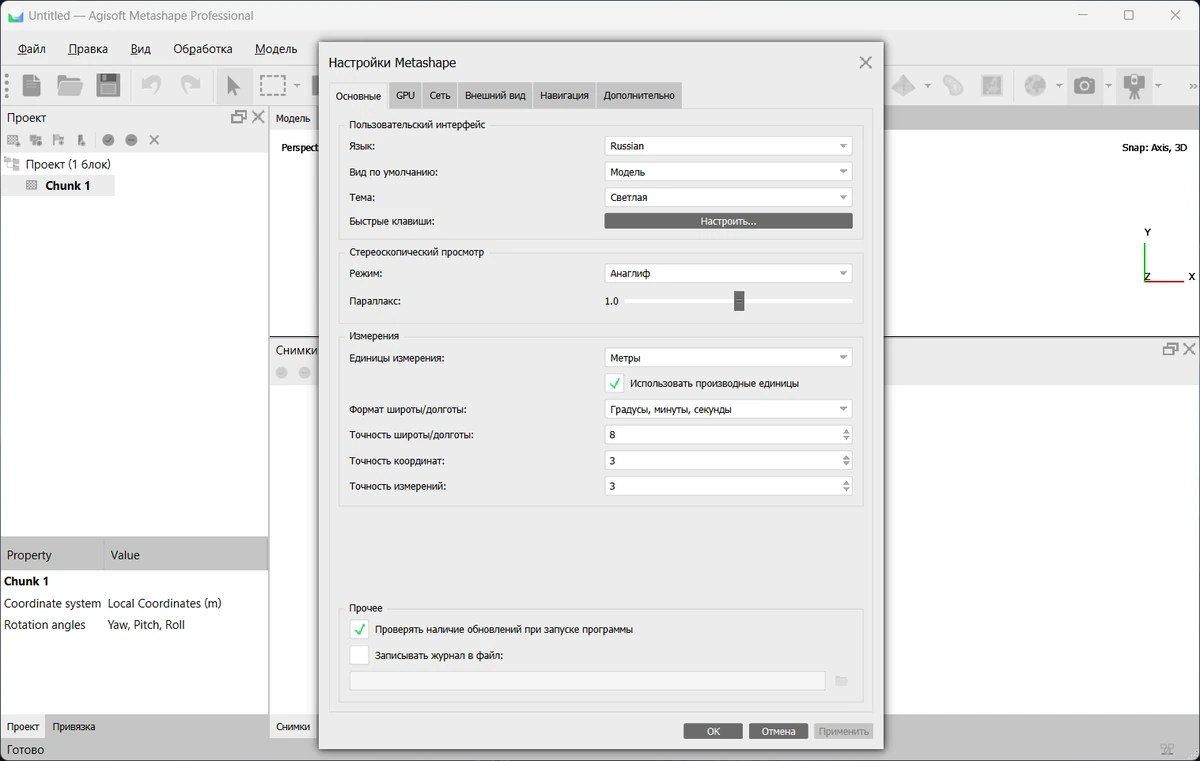Adjust the parallax slider handle
This screenshot has height=761, width=1200.
(739, 301)
